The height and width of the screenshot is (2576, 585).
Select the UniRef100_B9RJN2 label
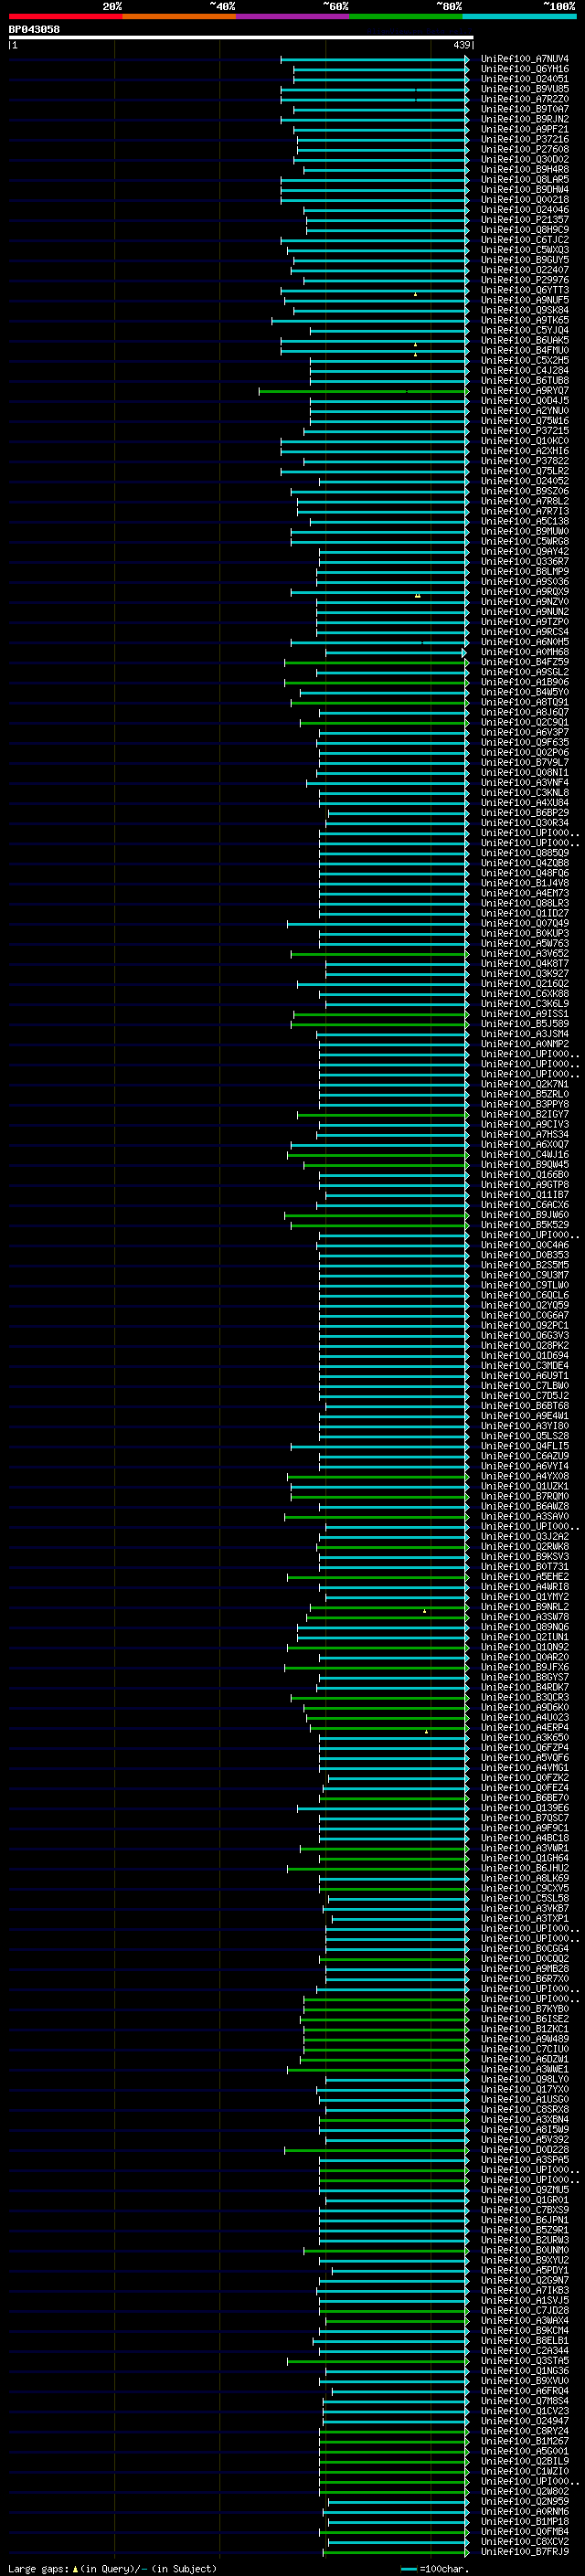(x=525, y=119)
